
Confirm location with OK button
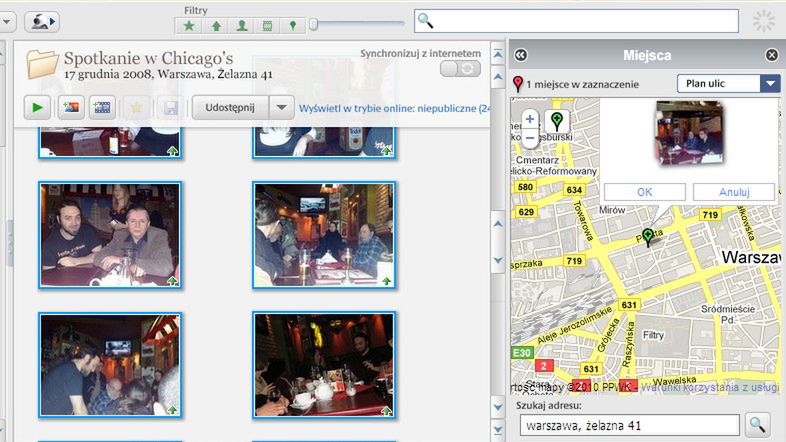pos(645,192)
